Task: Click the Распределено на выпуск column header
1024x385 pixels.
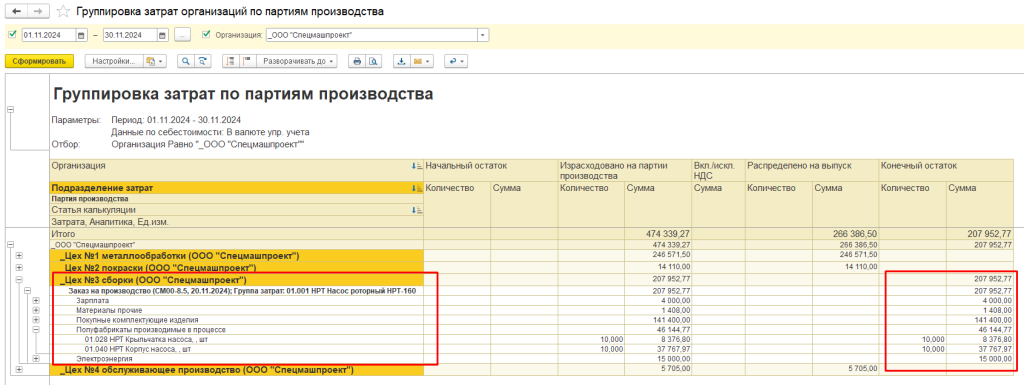Action: [812, 171]
